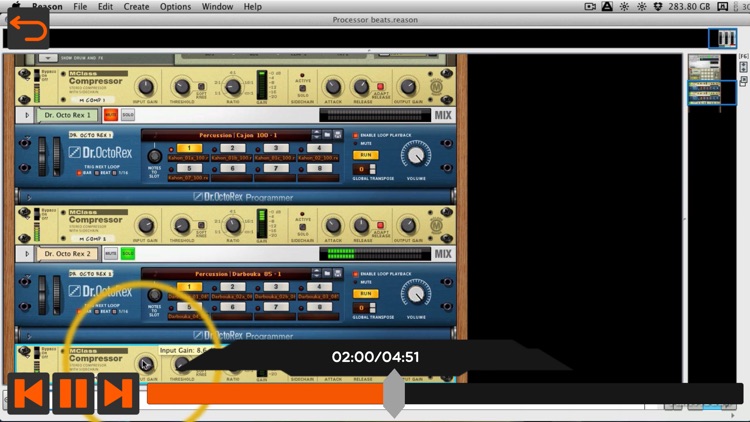Expand the Programmer panel below Darbouka device
This screenshot has width=750, height=422.
click(x=29, y=336)
